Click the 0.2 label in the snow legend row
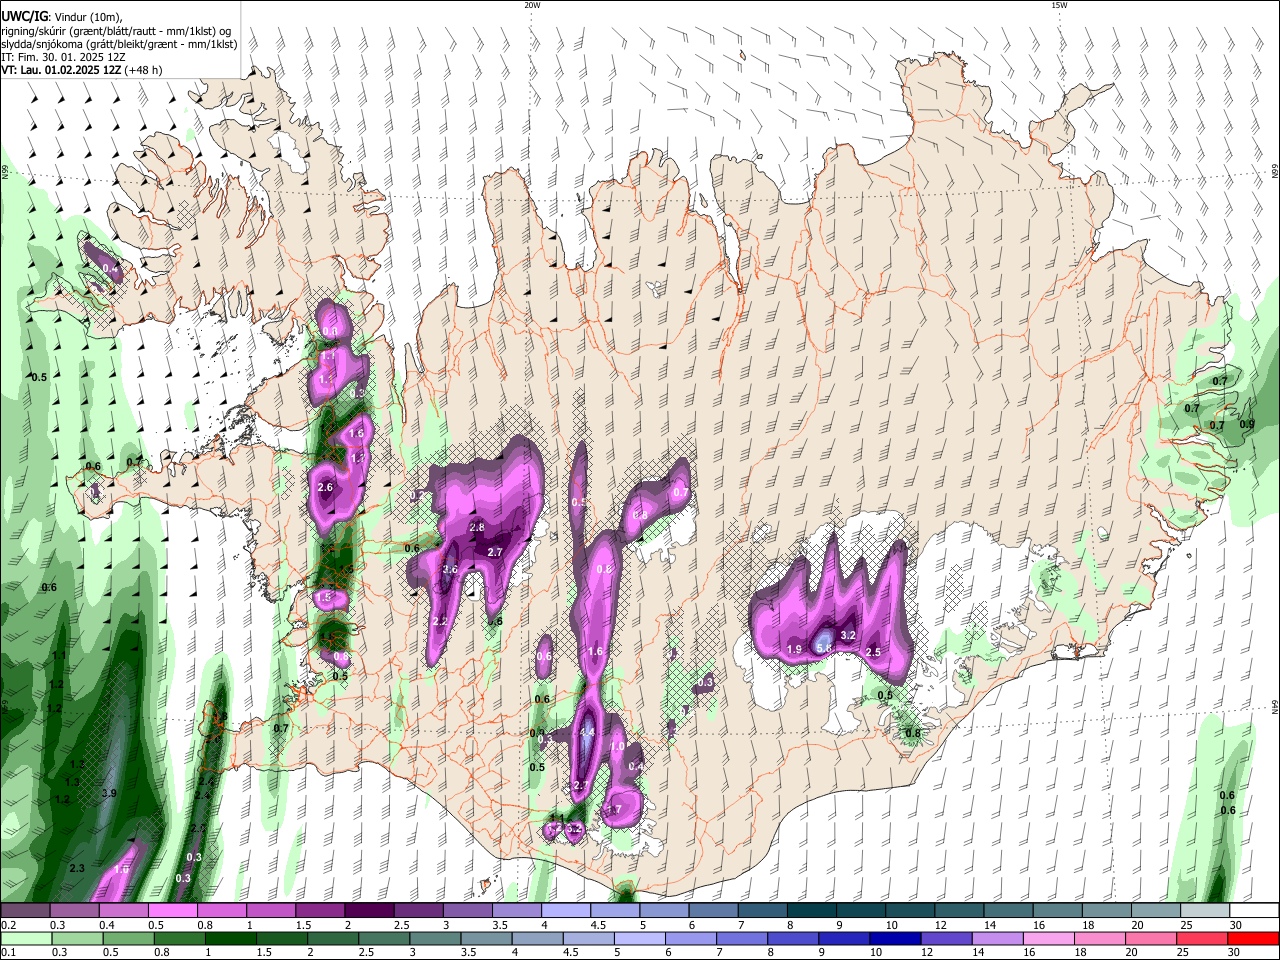Screen dimensions: 1280x960 (x=8, y=924)
